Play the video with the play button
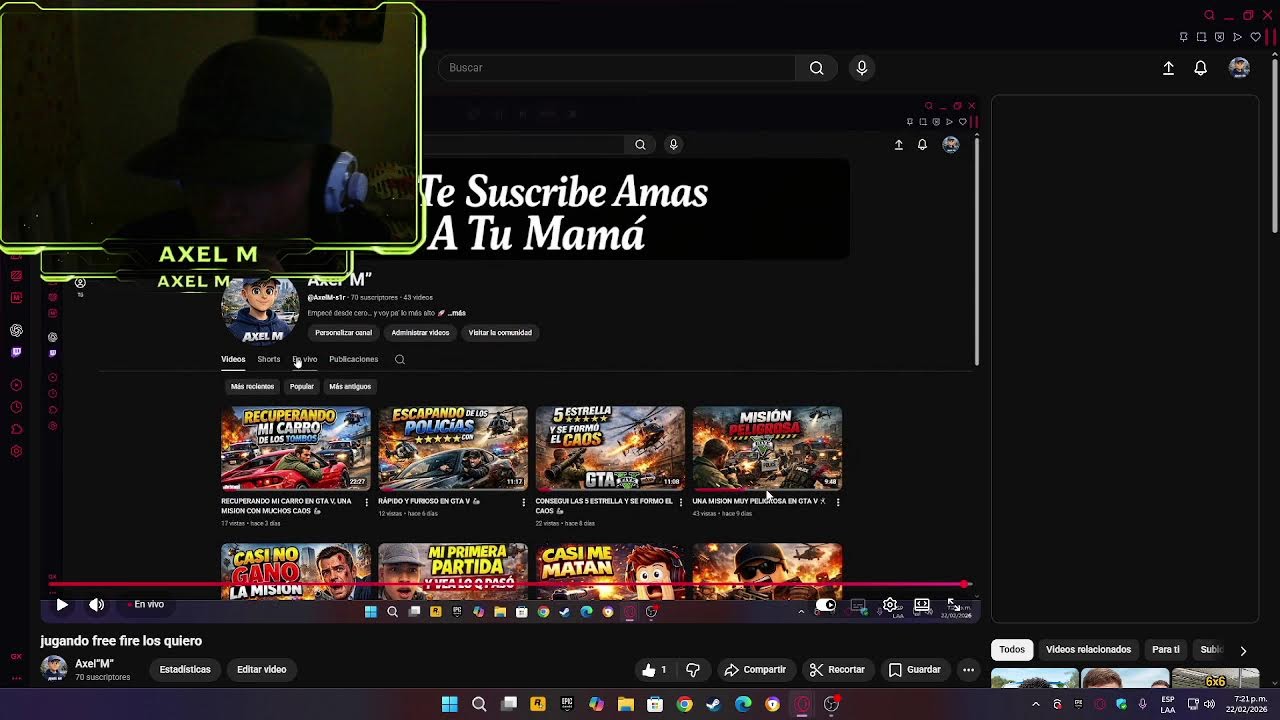This screenshot has width=1280, height=720. tap(61, 604)
